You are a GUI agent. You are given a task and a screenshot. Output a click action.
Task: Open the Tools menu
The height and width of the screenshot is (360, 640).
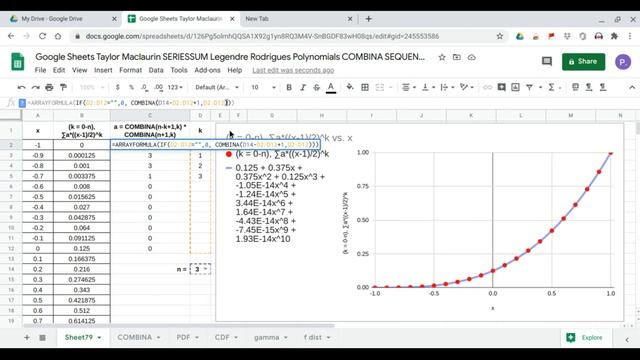click(179, 70)
